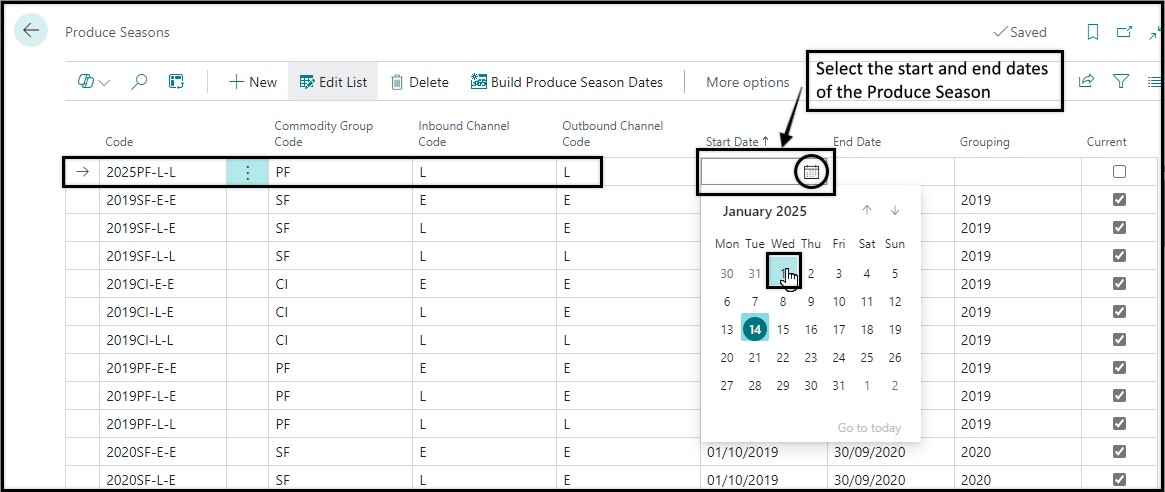Open the calendar picker icon in Start Date

pyautogui.click(x=811, y=172)
